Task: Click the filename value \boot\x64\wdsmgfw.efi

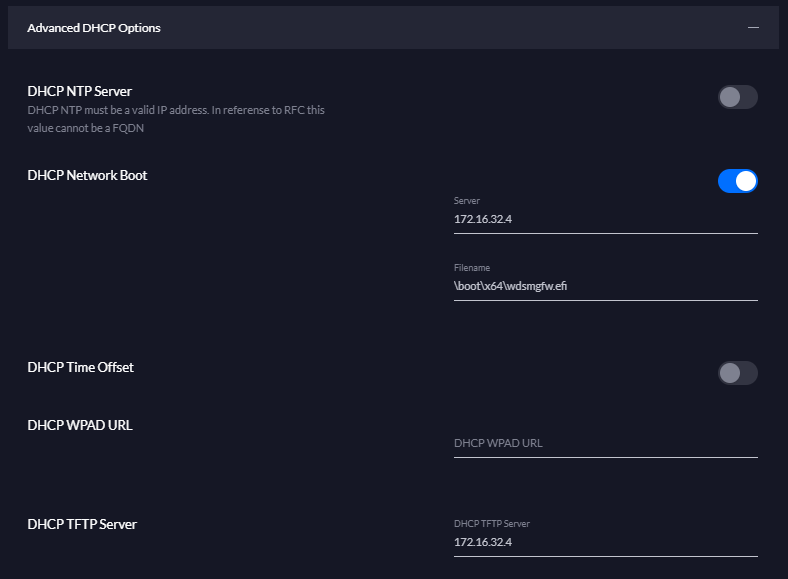Action: click(511, 285)
